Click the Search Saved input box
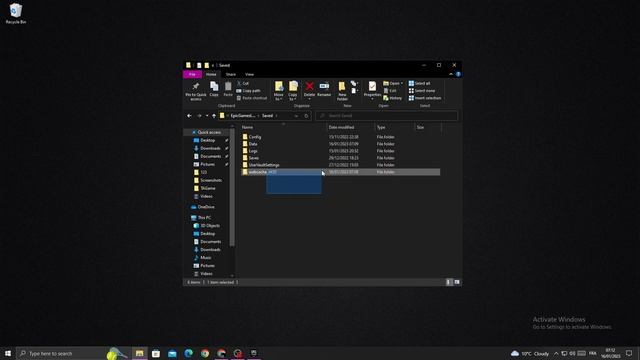 pyautogui.click(x=387, y=116)
